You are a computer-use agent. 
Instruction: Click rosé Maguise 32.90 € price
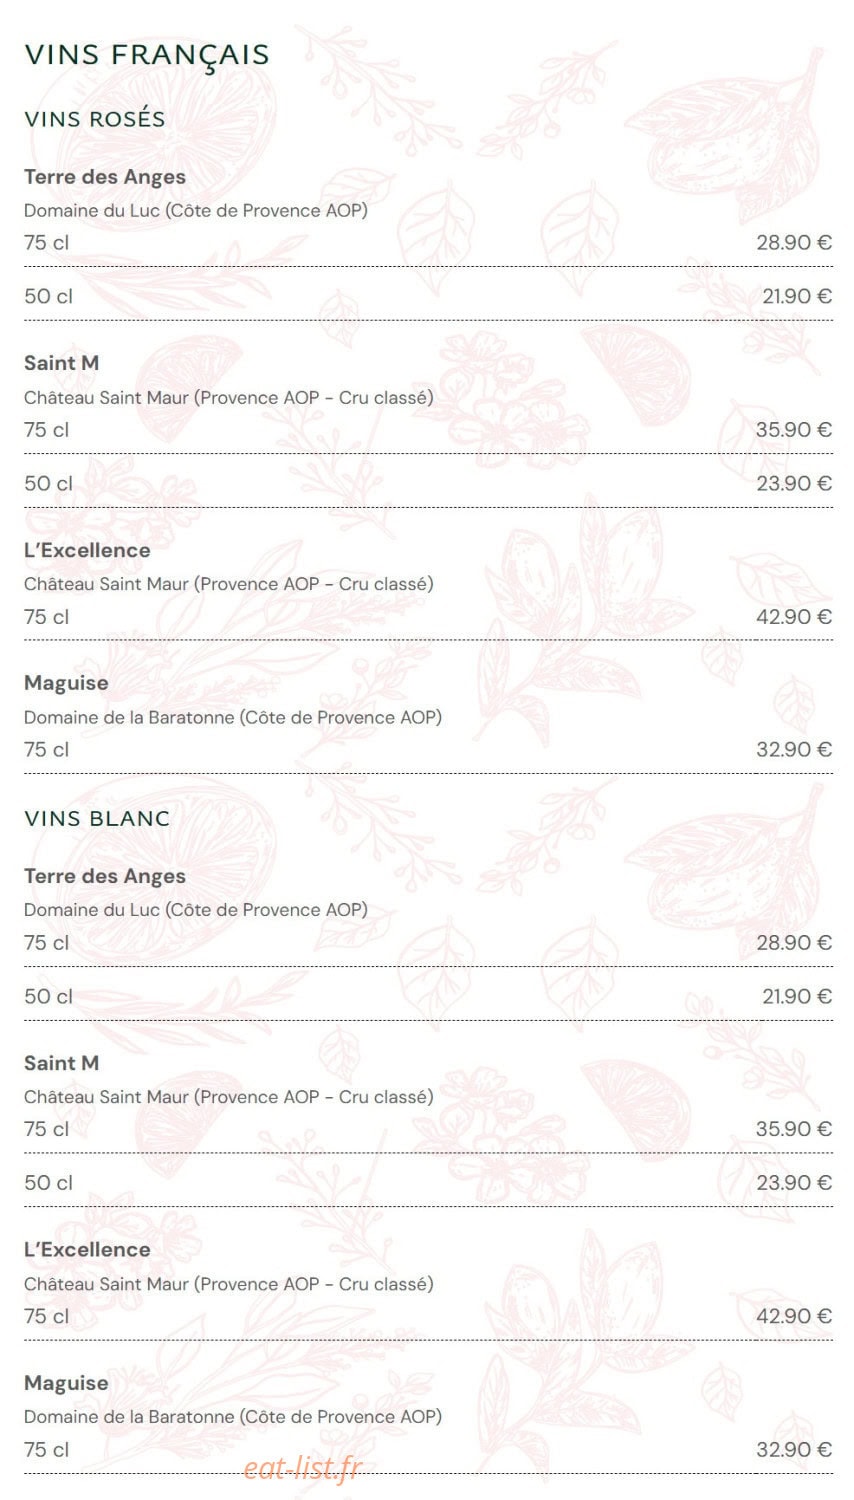pyautogui.click(x=794, y=749)
